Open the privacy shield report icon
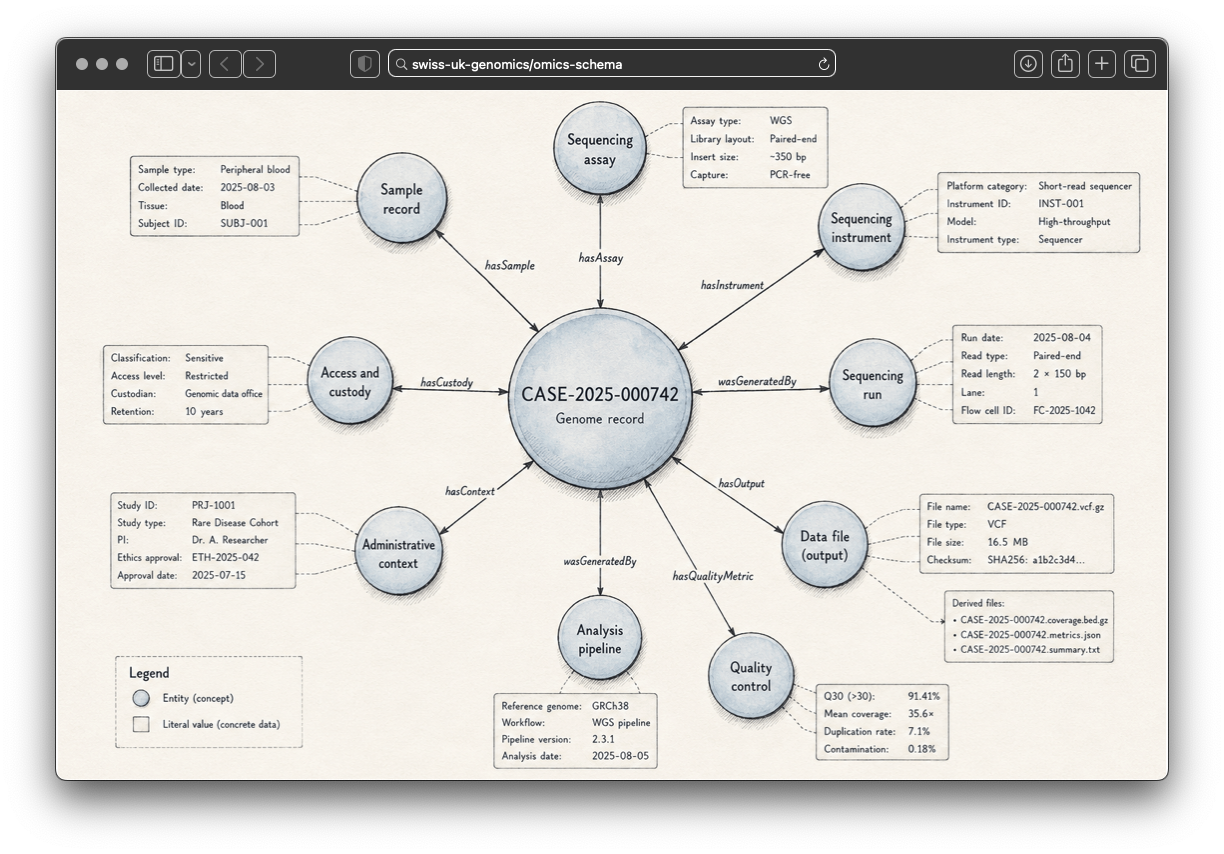Screen dimensions: 1224x854 [x=365, y=64]
